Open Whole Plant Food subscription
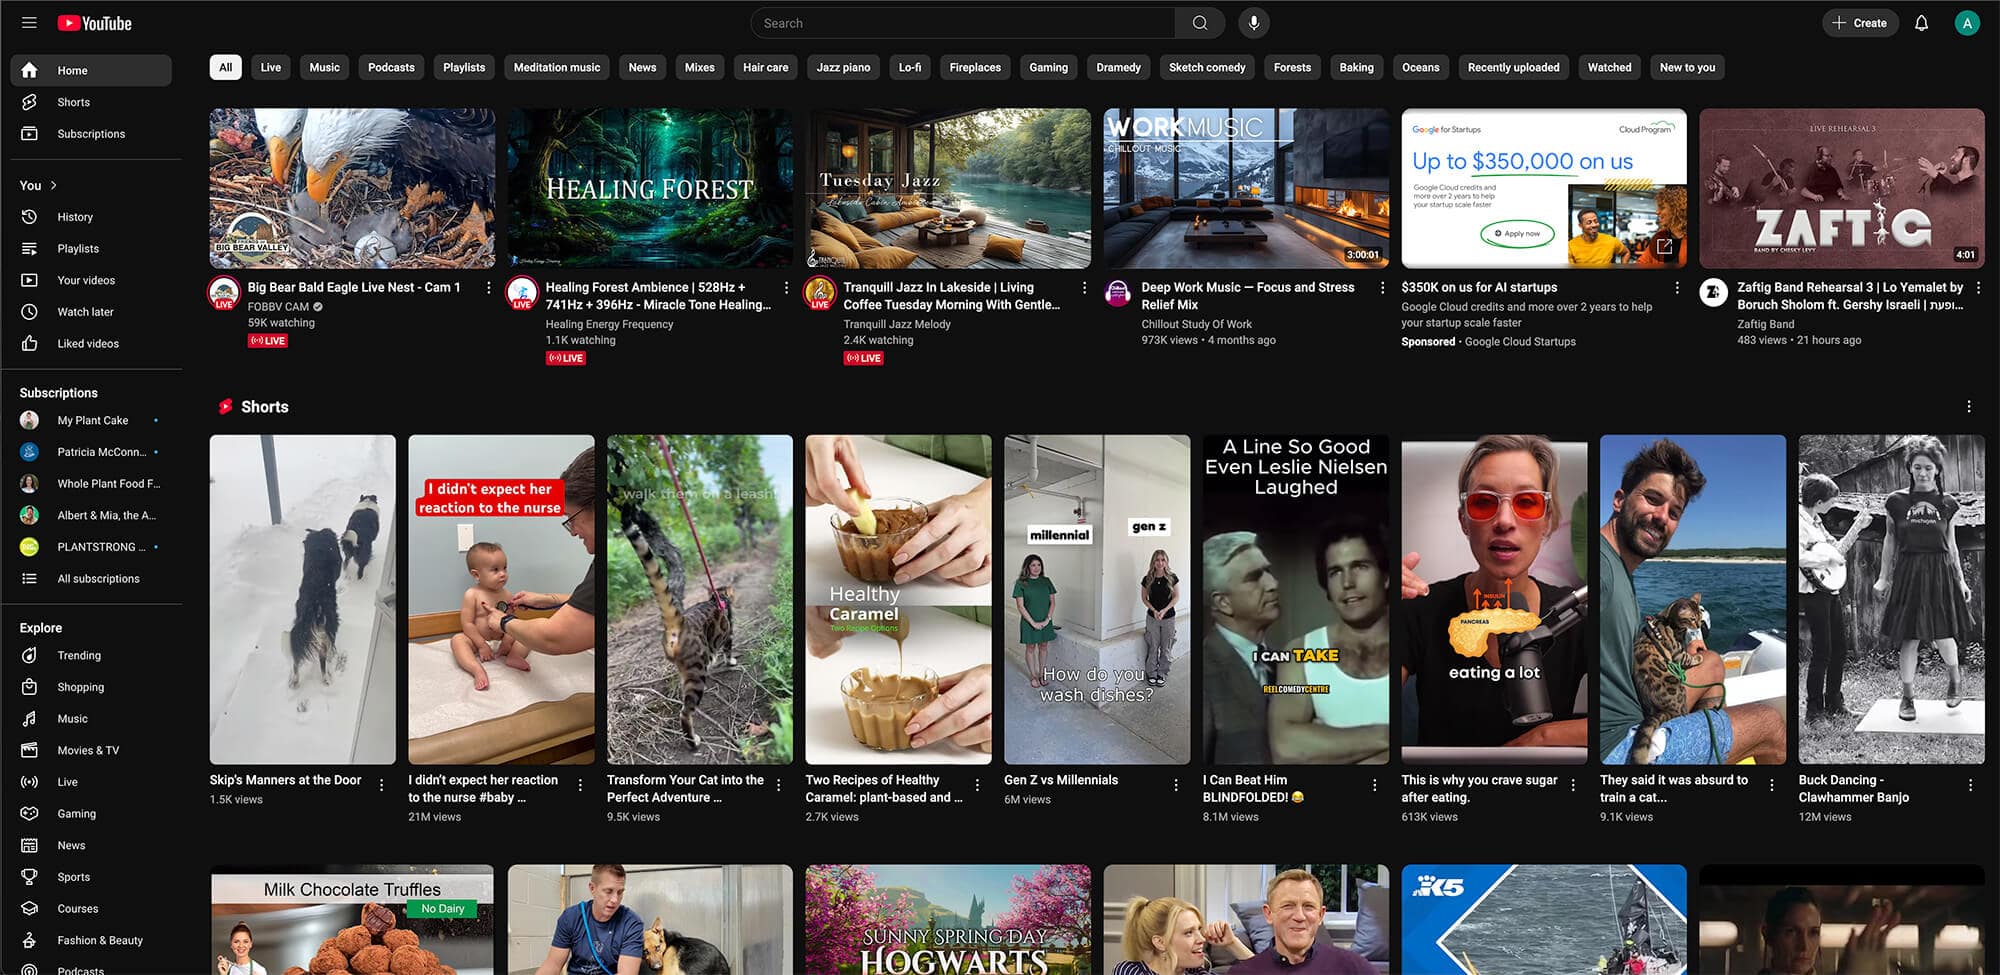The image size is (2000, 975). 91,483
